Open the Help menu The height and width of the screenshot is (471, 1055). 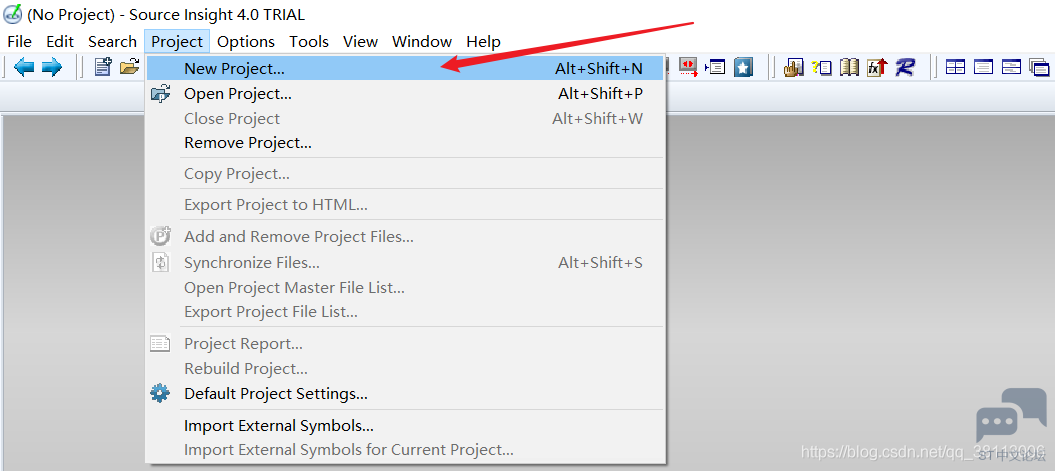tap(483, 41)
